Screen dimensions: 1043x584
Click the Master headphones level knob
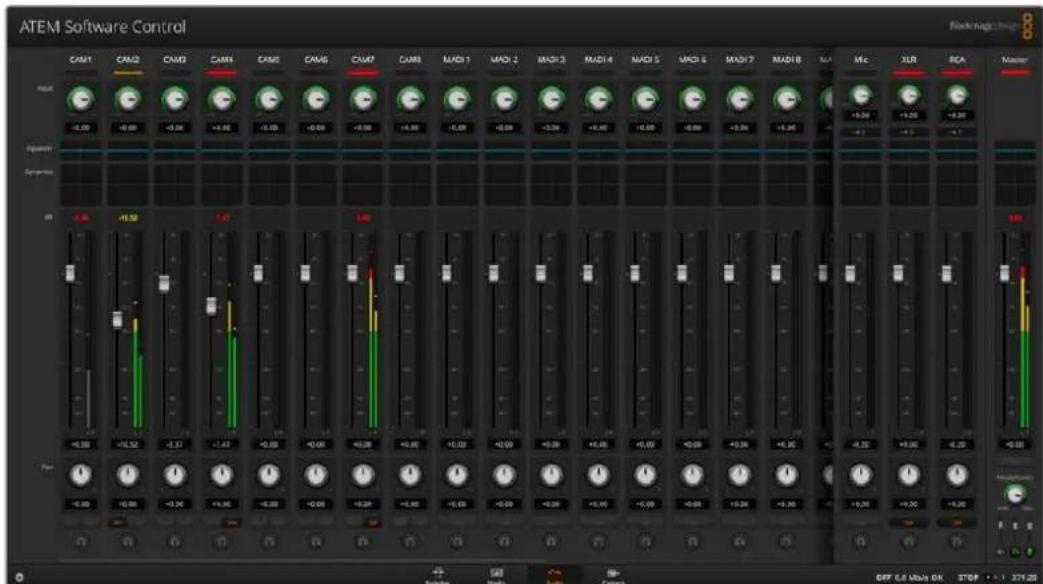(1015, 494)
